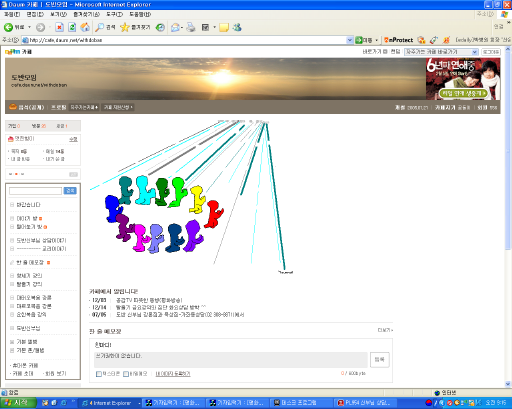Expand the Mail button dropdown arrow
This screenshot has height=409, width=512.
182,28
